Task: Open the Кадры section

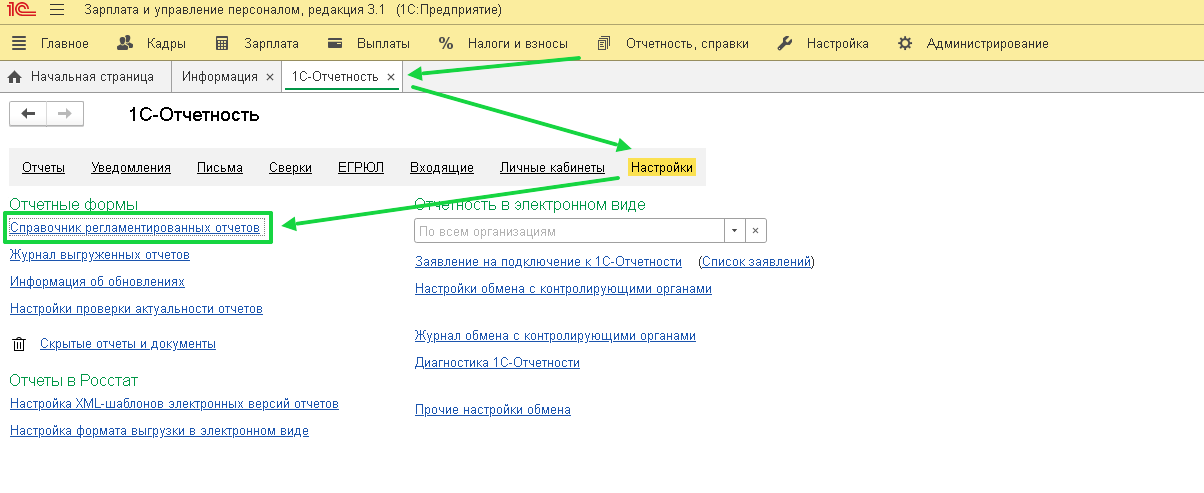Action: click(x=151, y=44)
